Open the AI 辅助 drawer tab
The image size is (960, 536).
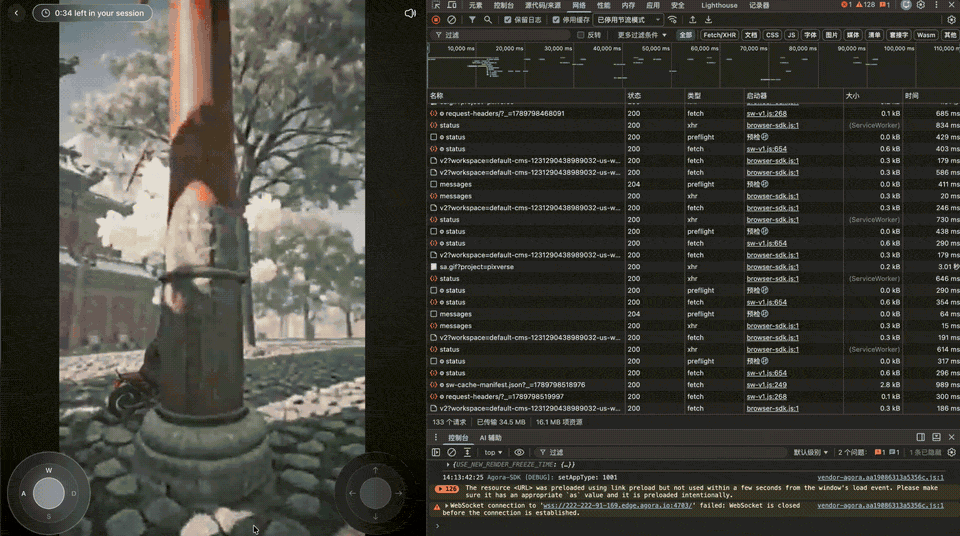click(x=490, y=437)
